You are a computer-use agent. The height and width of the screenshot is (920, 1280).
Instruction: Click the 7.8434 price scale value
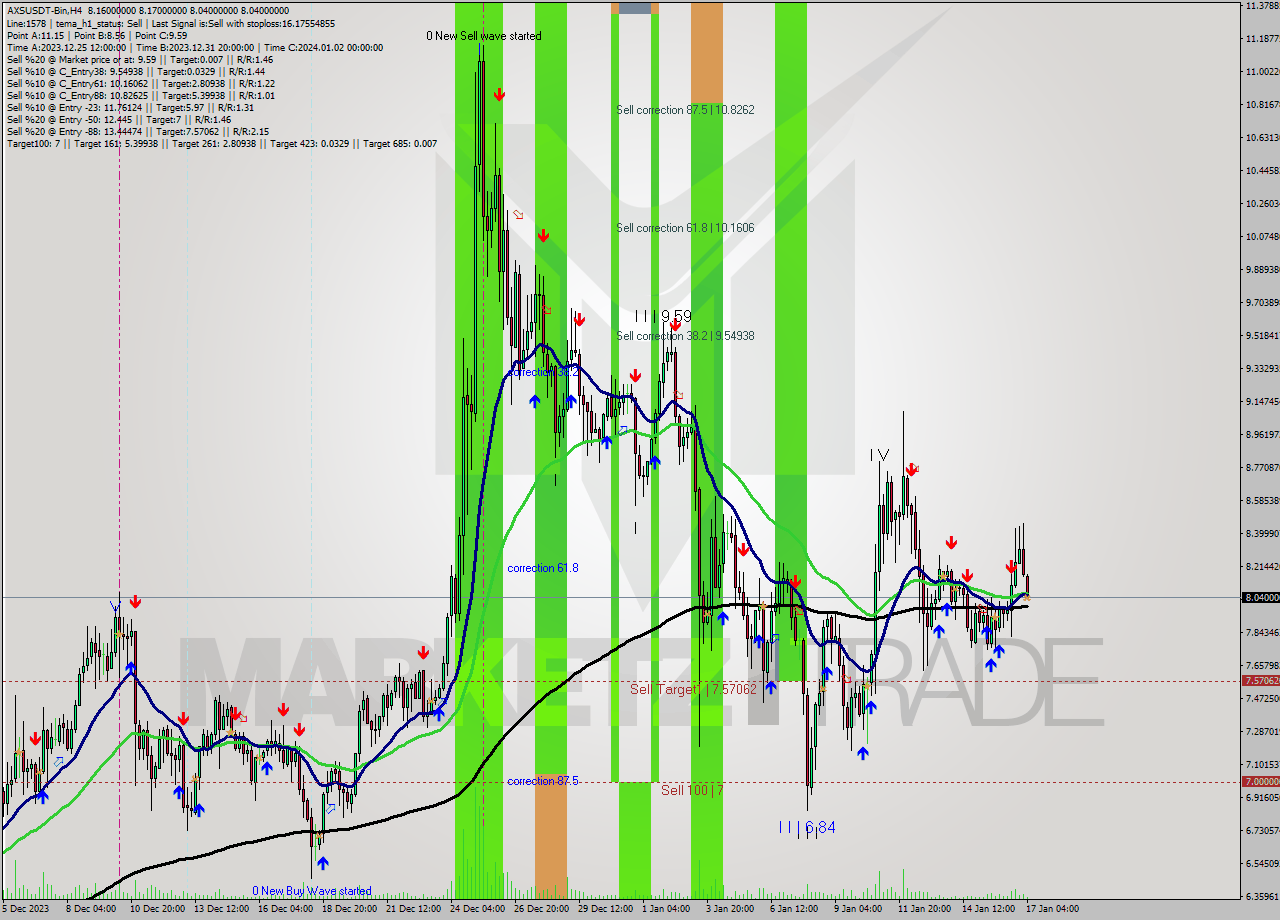tap(1262, 632)
